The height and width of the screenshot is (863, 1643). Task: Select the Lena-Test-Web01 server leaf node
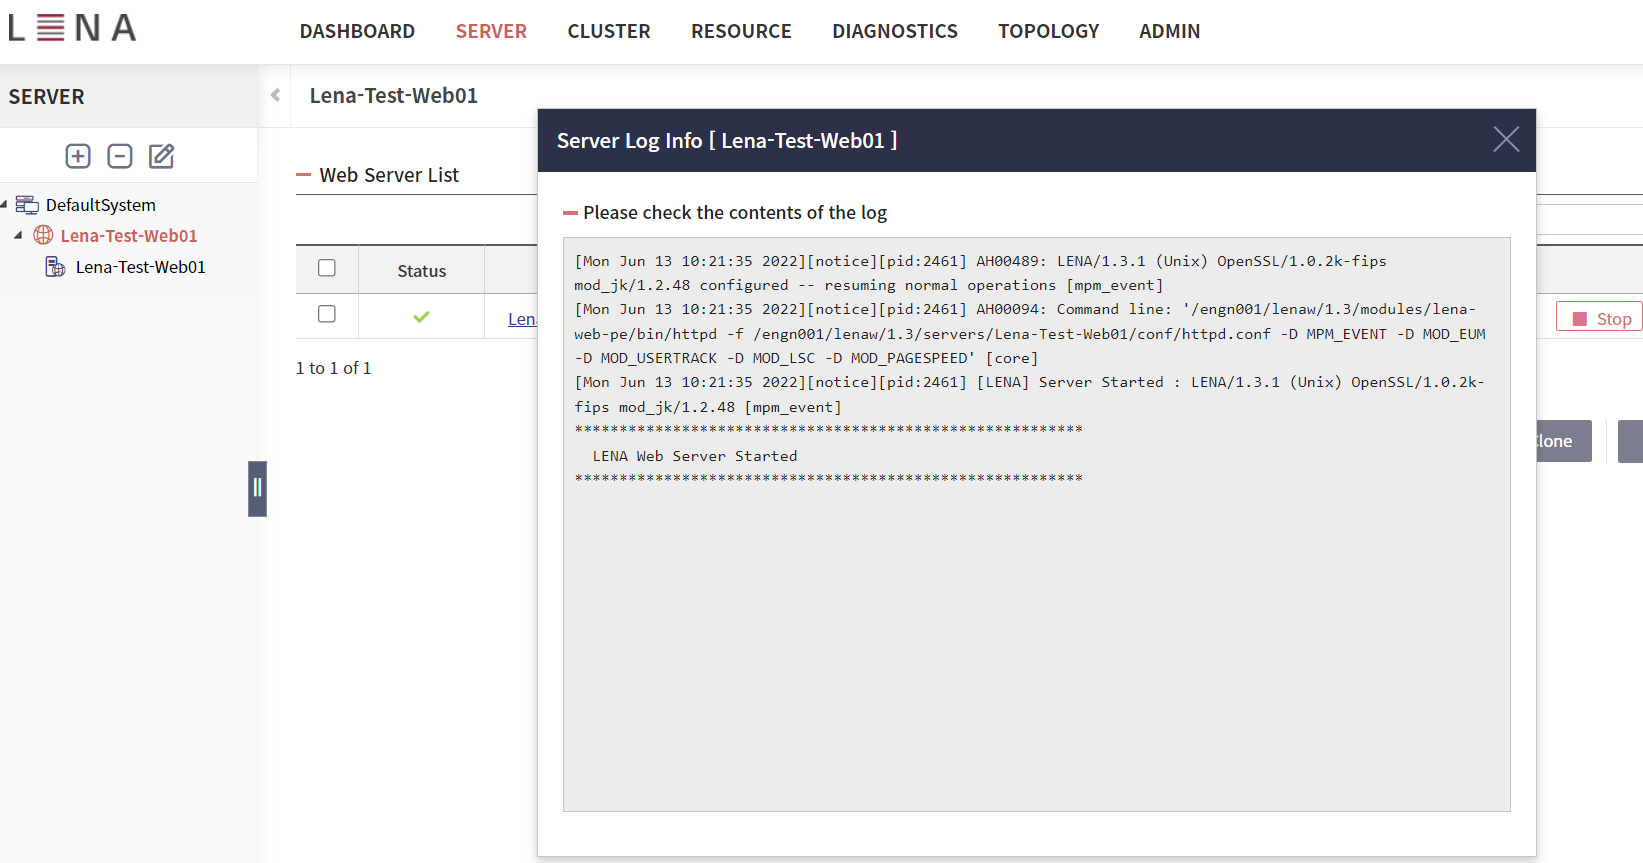click(140, 267)
